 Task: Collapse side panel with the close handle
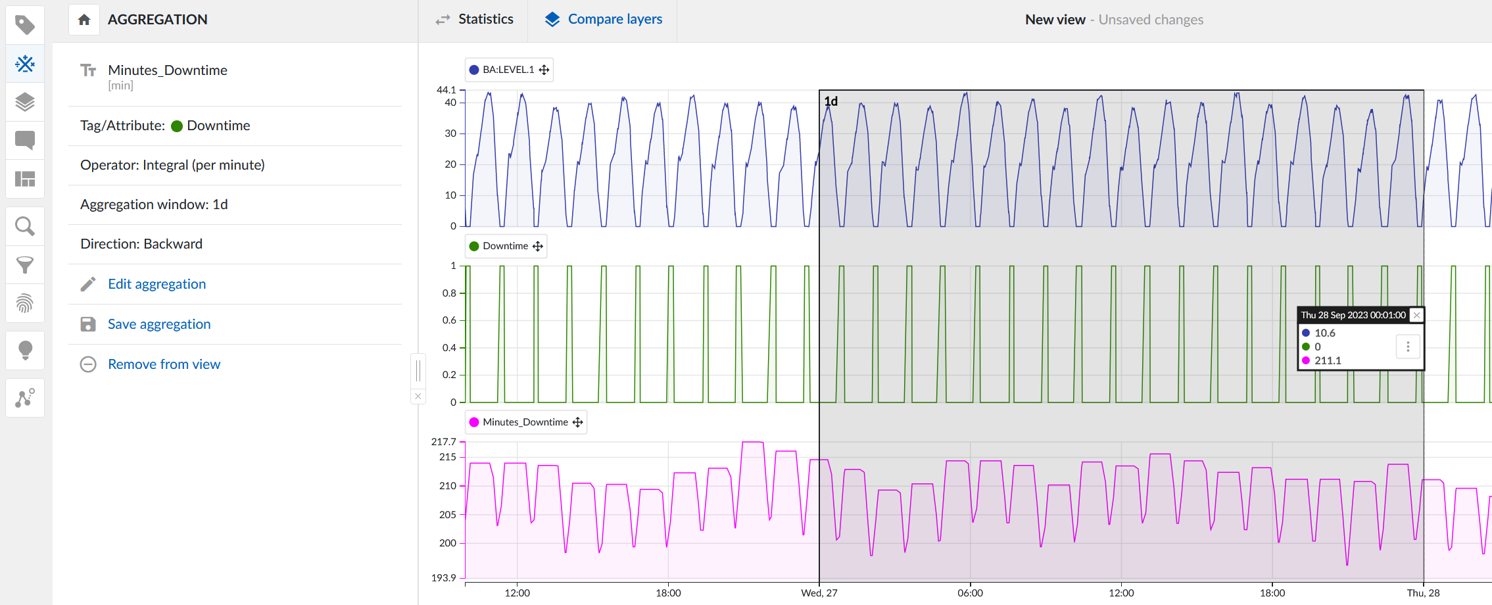(x=418, y=396)
